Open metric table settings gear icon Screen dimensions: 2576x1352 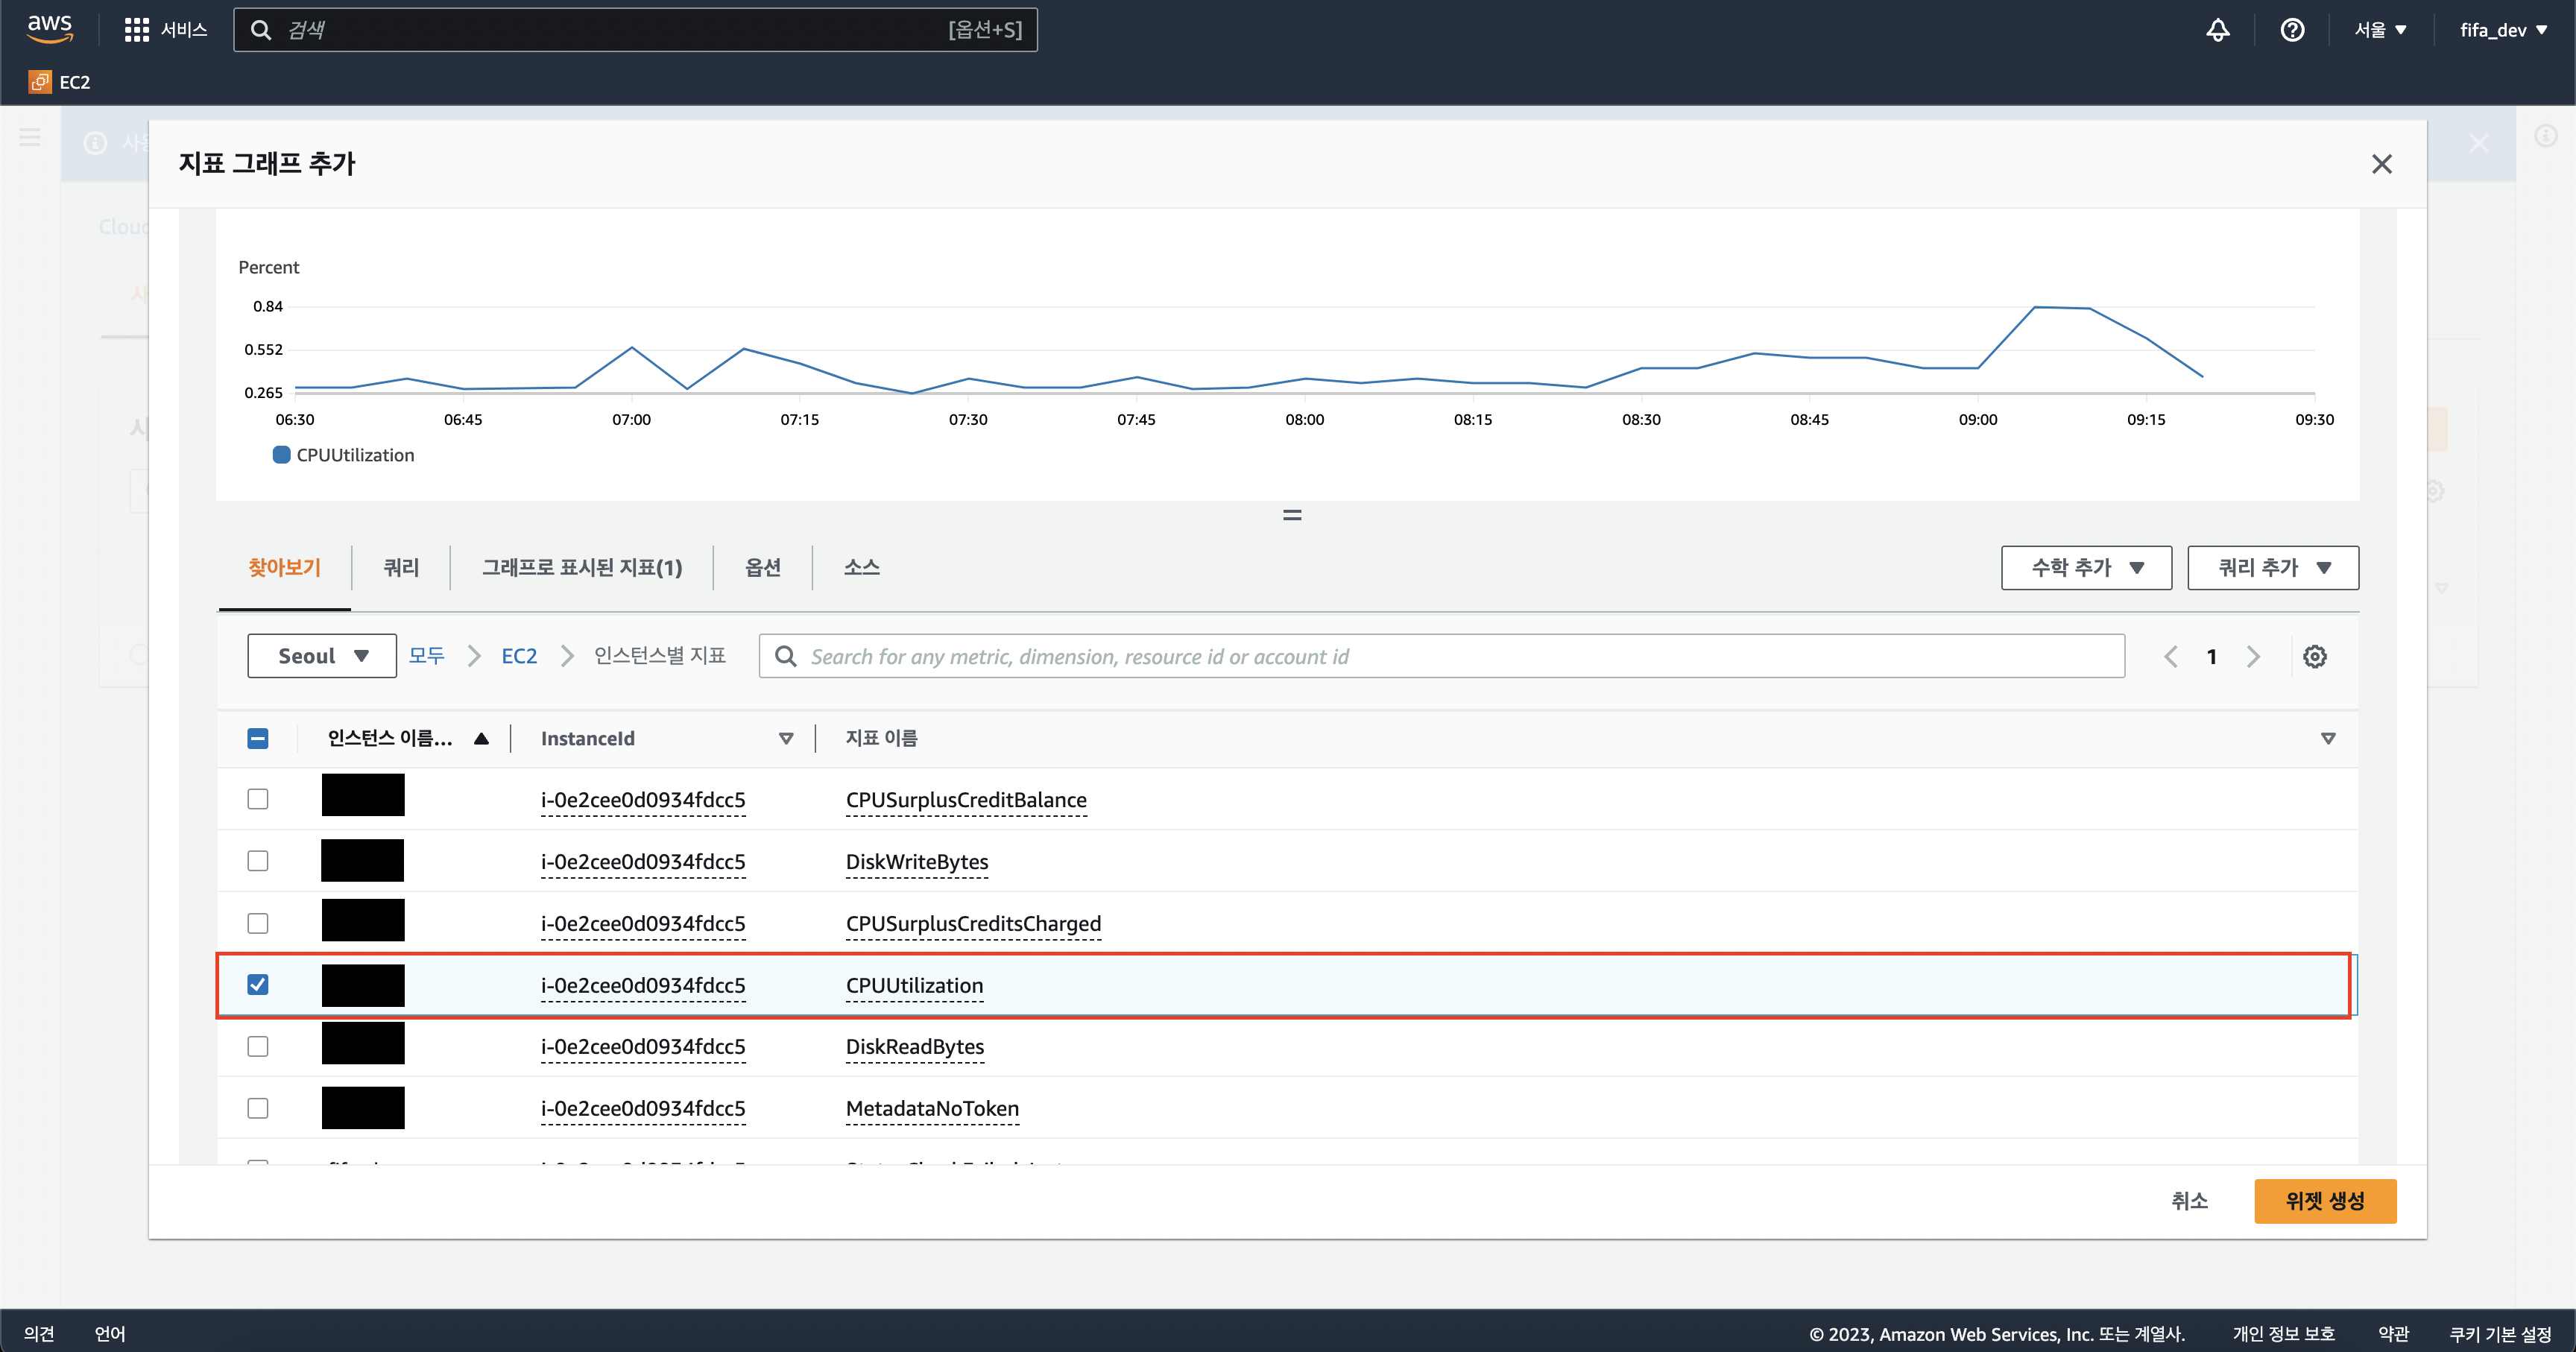2314,656
